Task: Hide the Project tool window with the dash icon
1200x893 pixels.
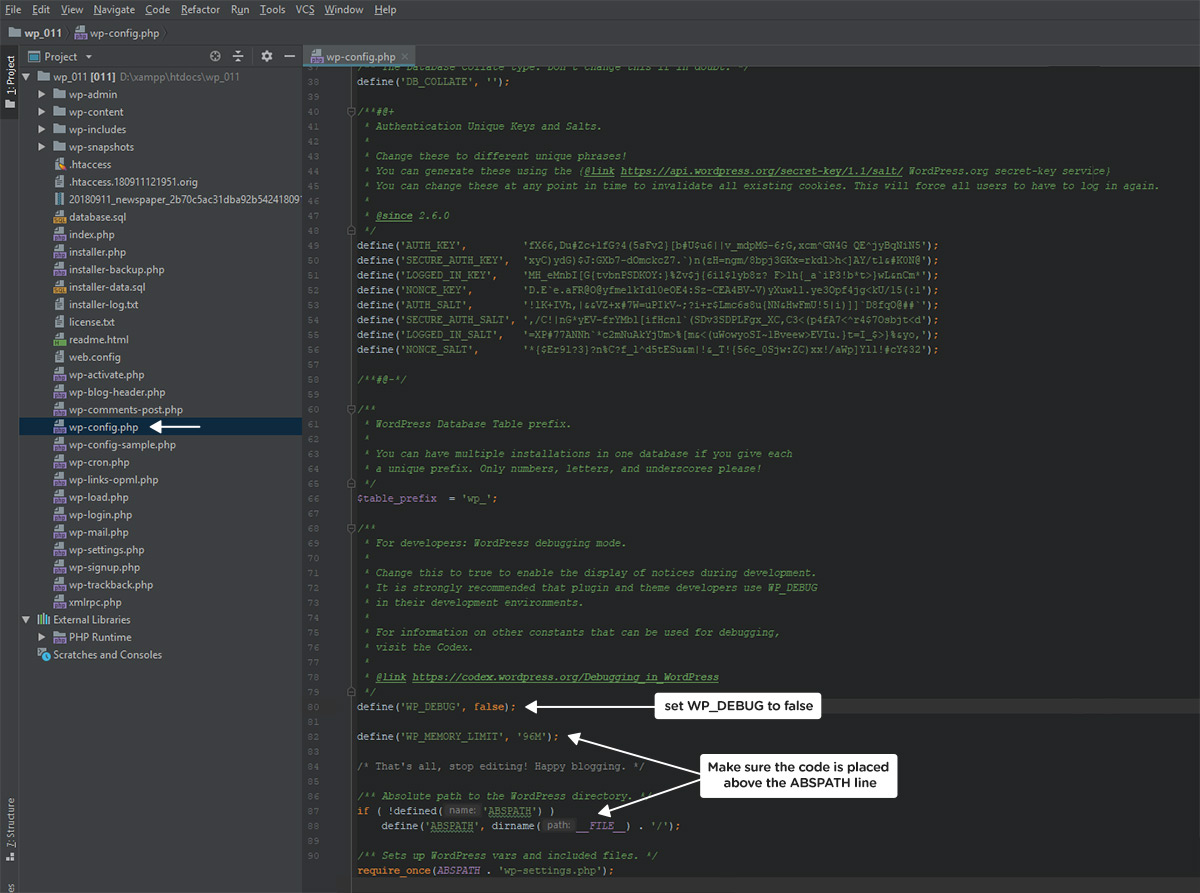Action: coord(289,57)
